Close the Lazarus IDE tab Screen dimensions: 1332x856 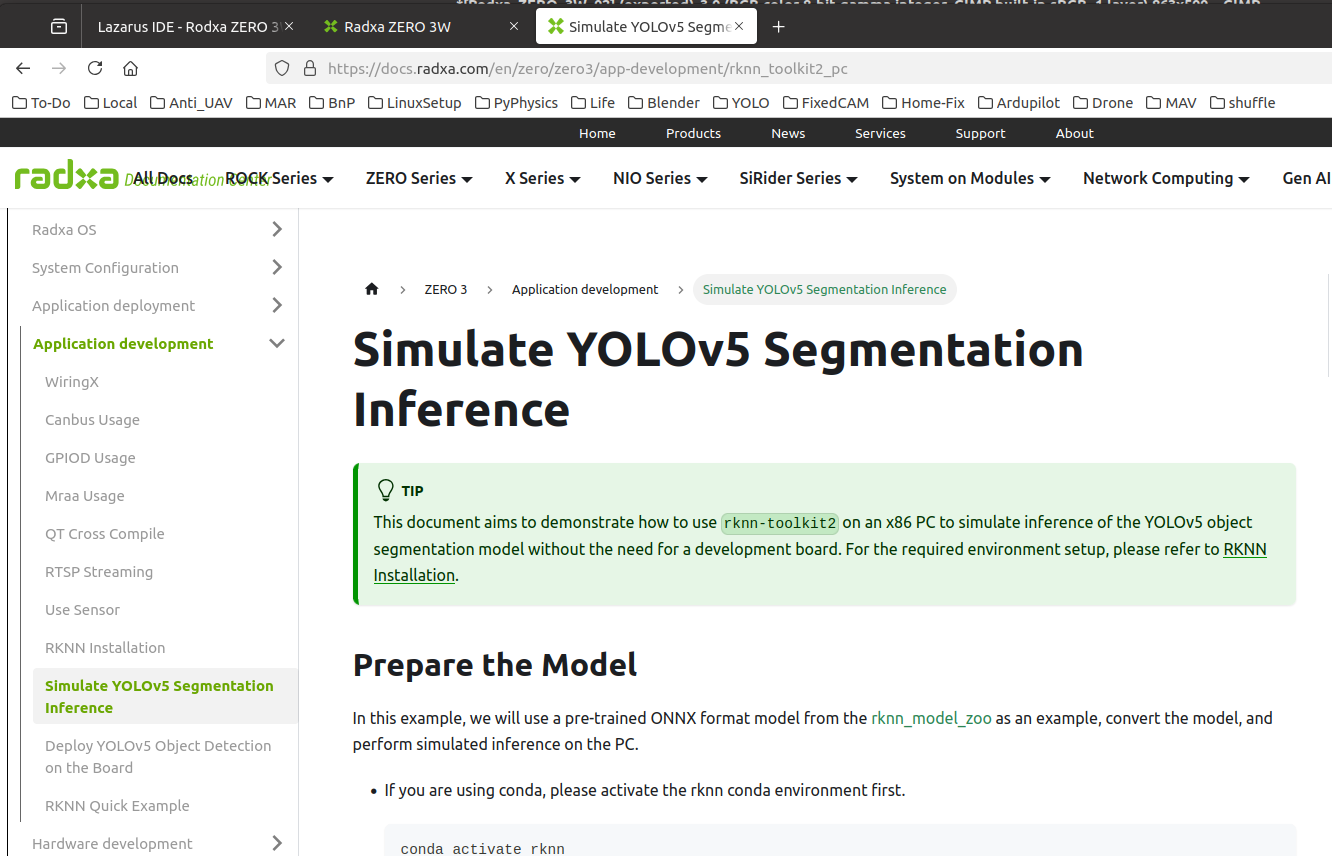point(289,26)
